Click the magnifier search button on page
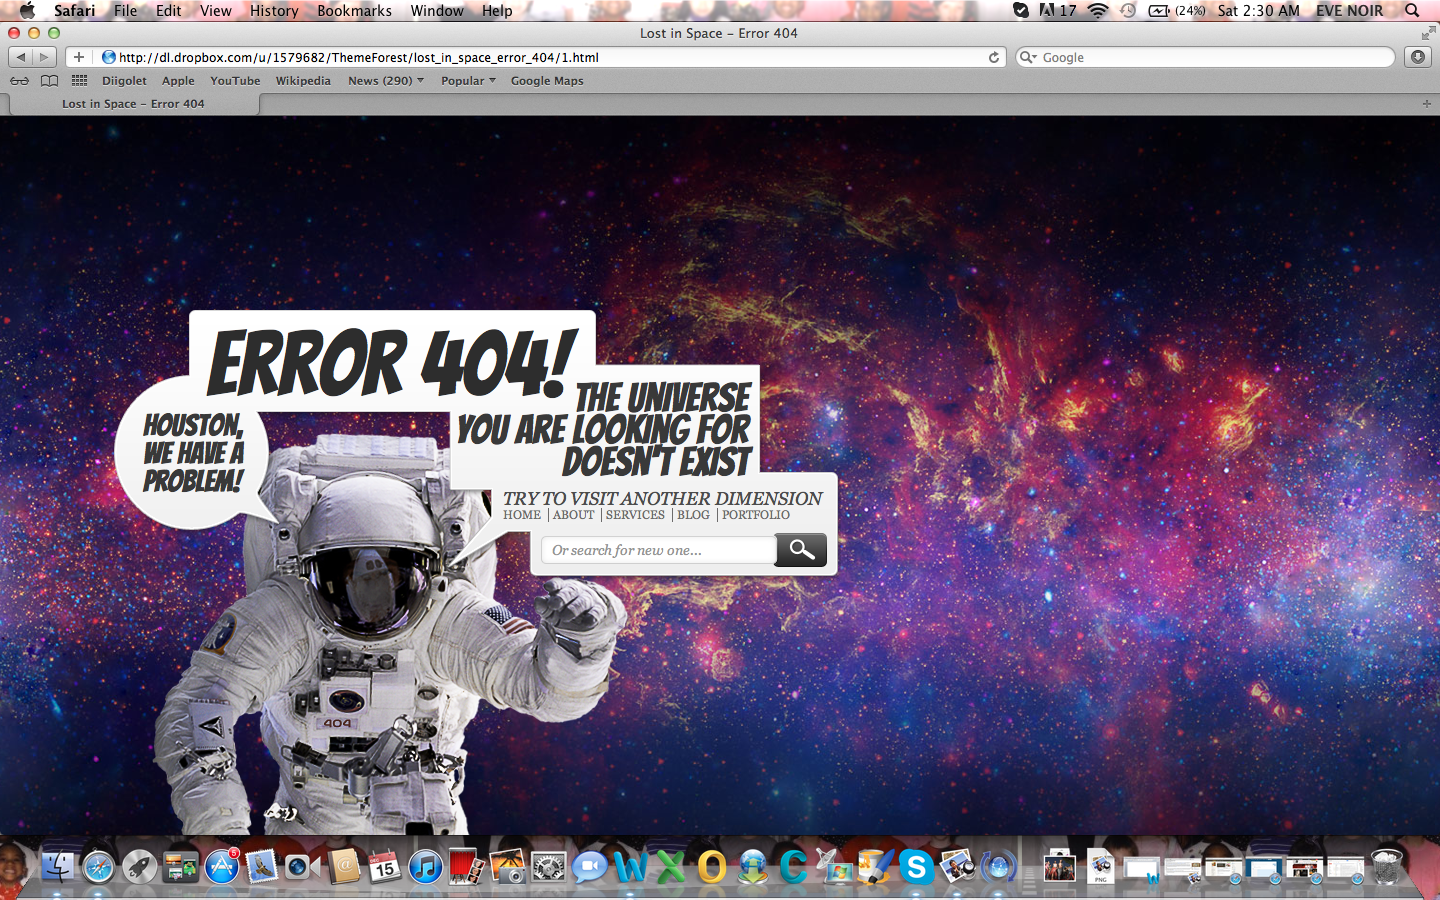 point(801,549)
